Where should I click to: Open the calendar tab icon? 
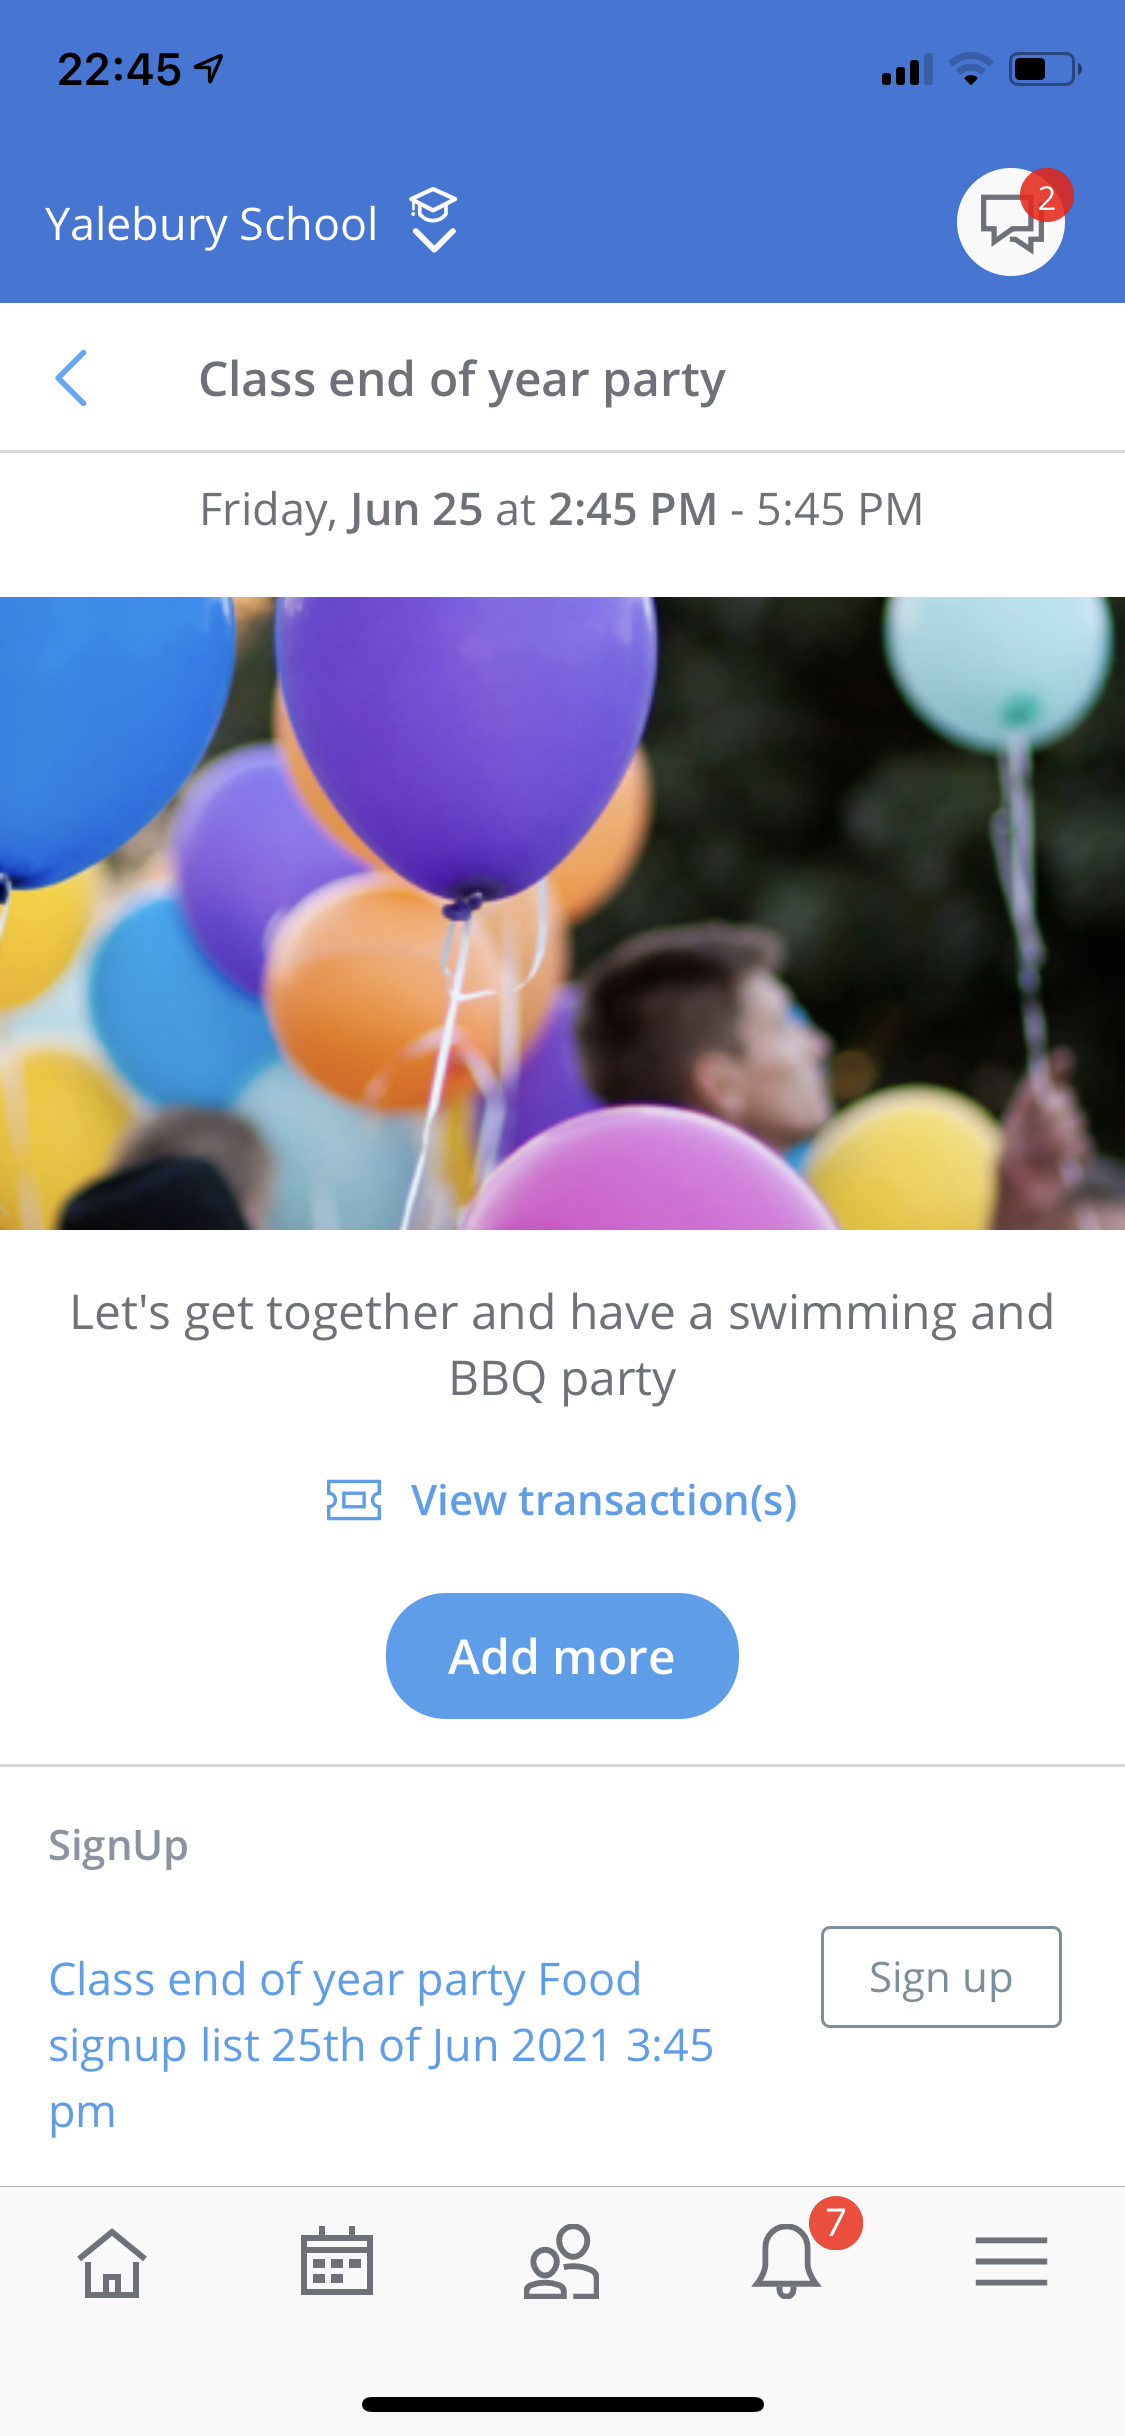tap(337, 2261)
